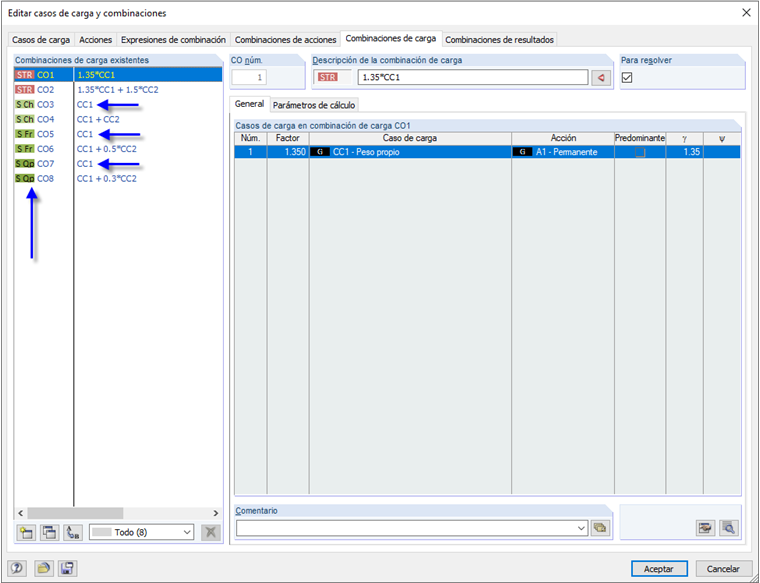The width and height of the screenshot is (760, 583).
Task: Select combination CO7 in list
Action: point(118,164)
